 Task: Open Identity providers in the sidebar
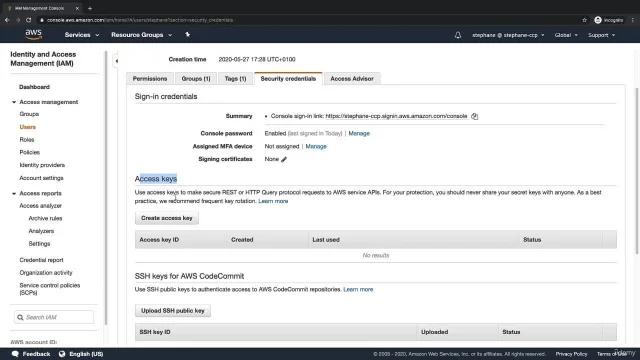click(42, 165)
